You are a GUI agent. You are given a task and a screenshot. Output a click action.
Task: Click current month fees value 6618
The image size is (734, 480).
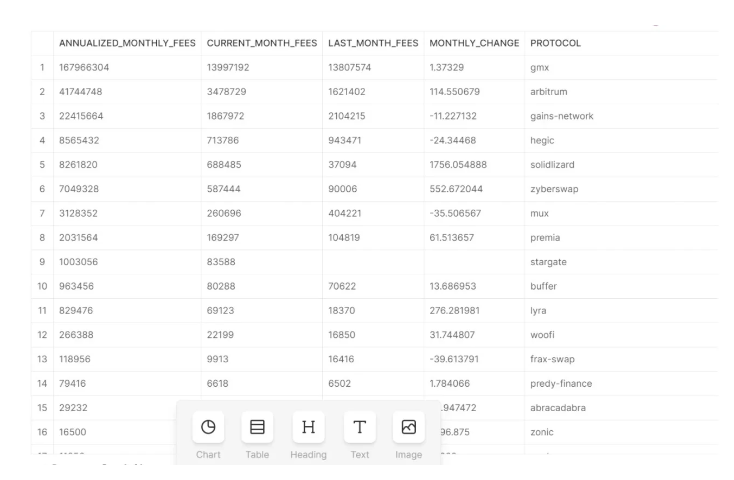coord(218,384)
